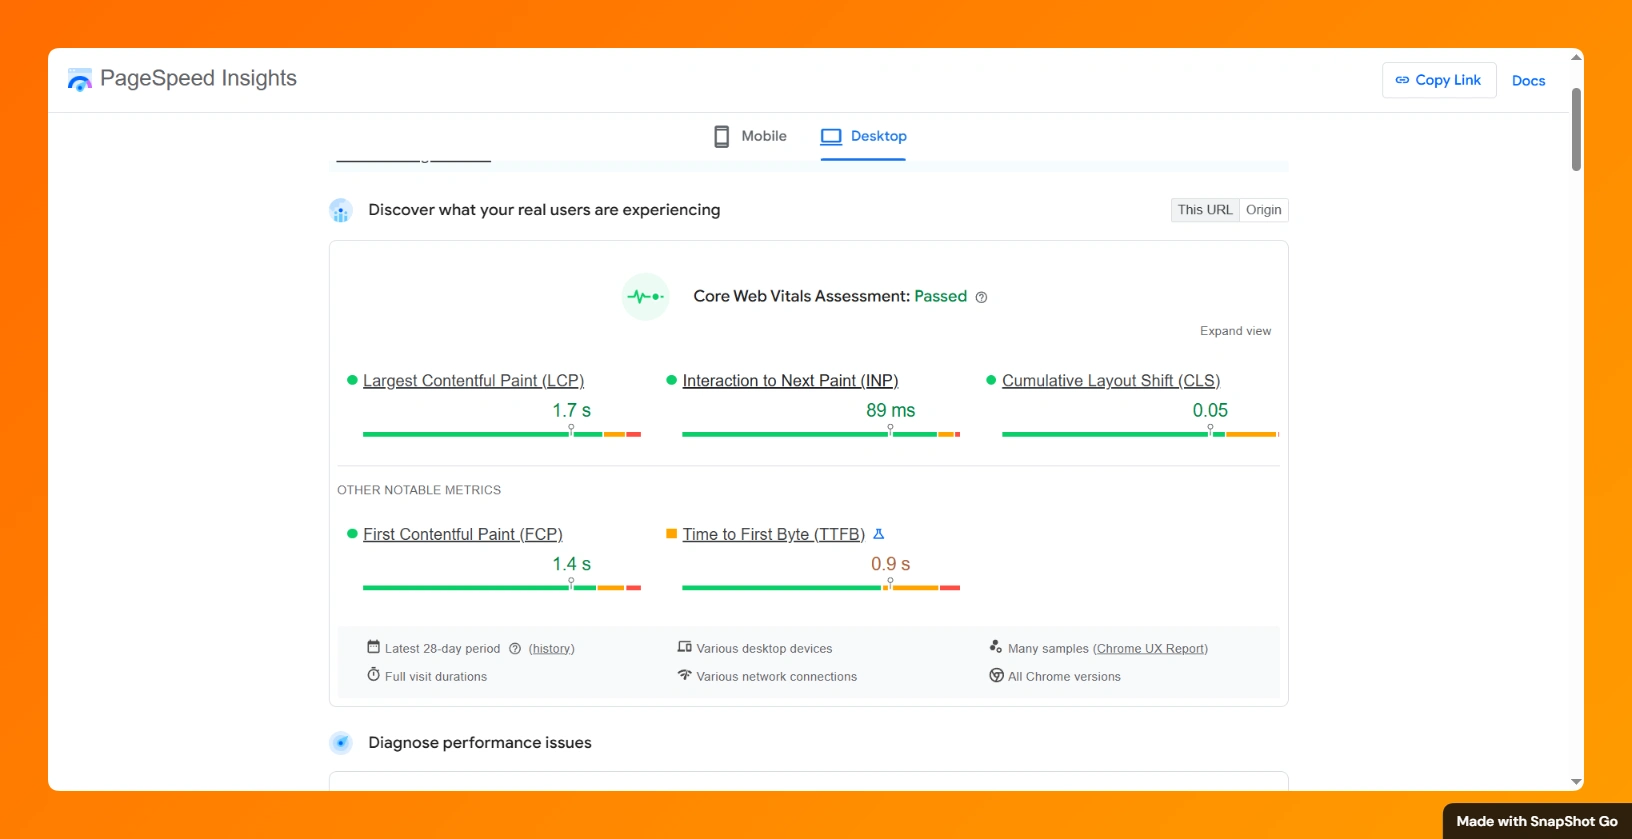Select the Desktop tab
The height and width of the screenshot is (839, 1632).
coord(864,136)
